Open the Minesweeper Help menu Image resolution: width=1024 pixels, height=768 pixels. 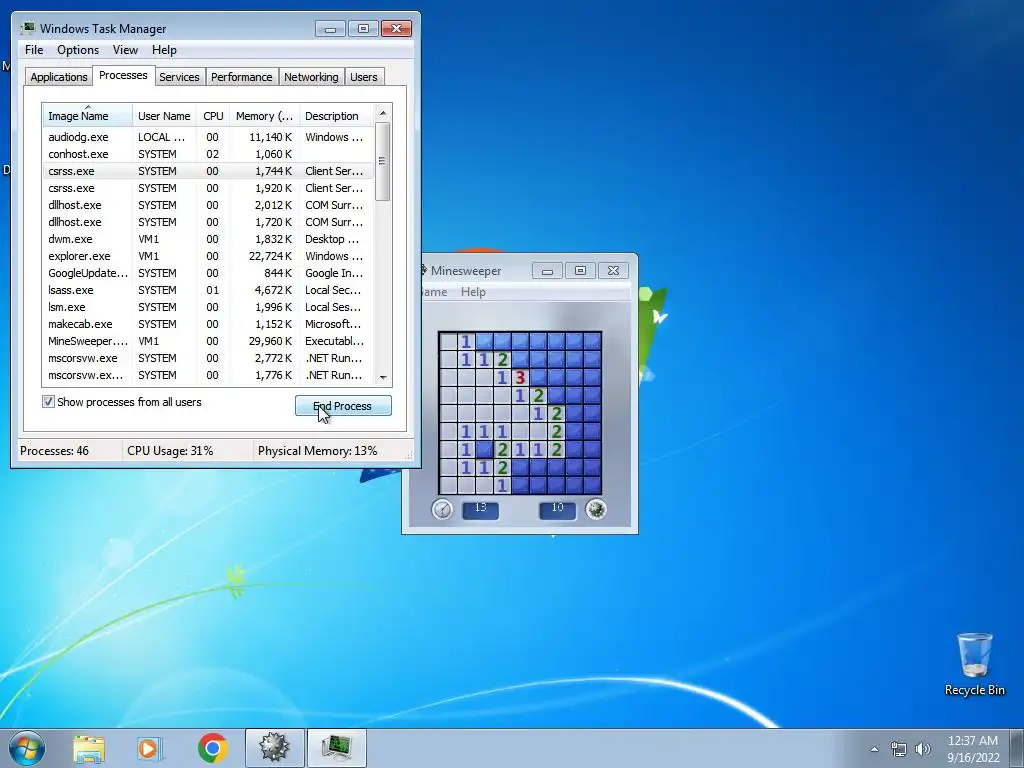coord(473,292)
